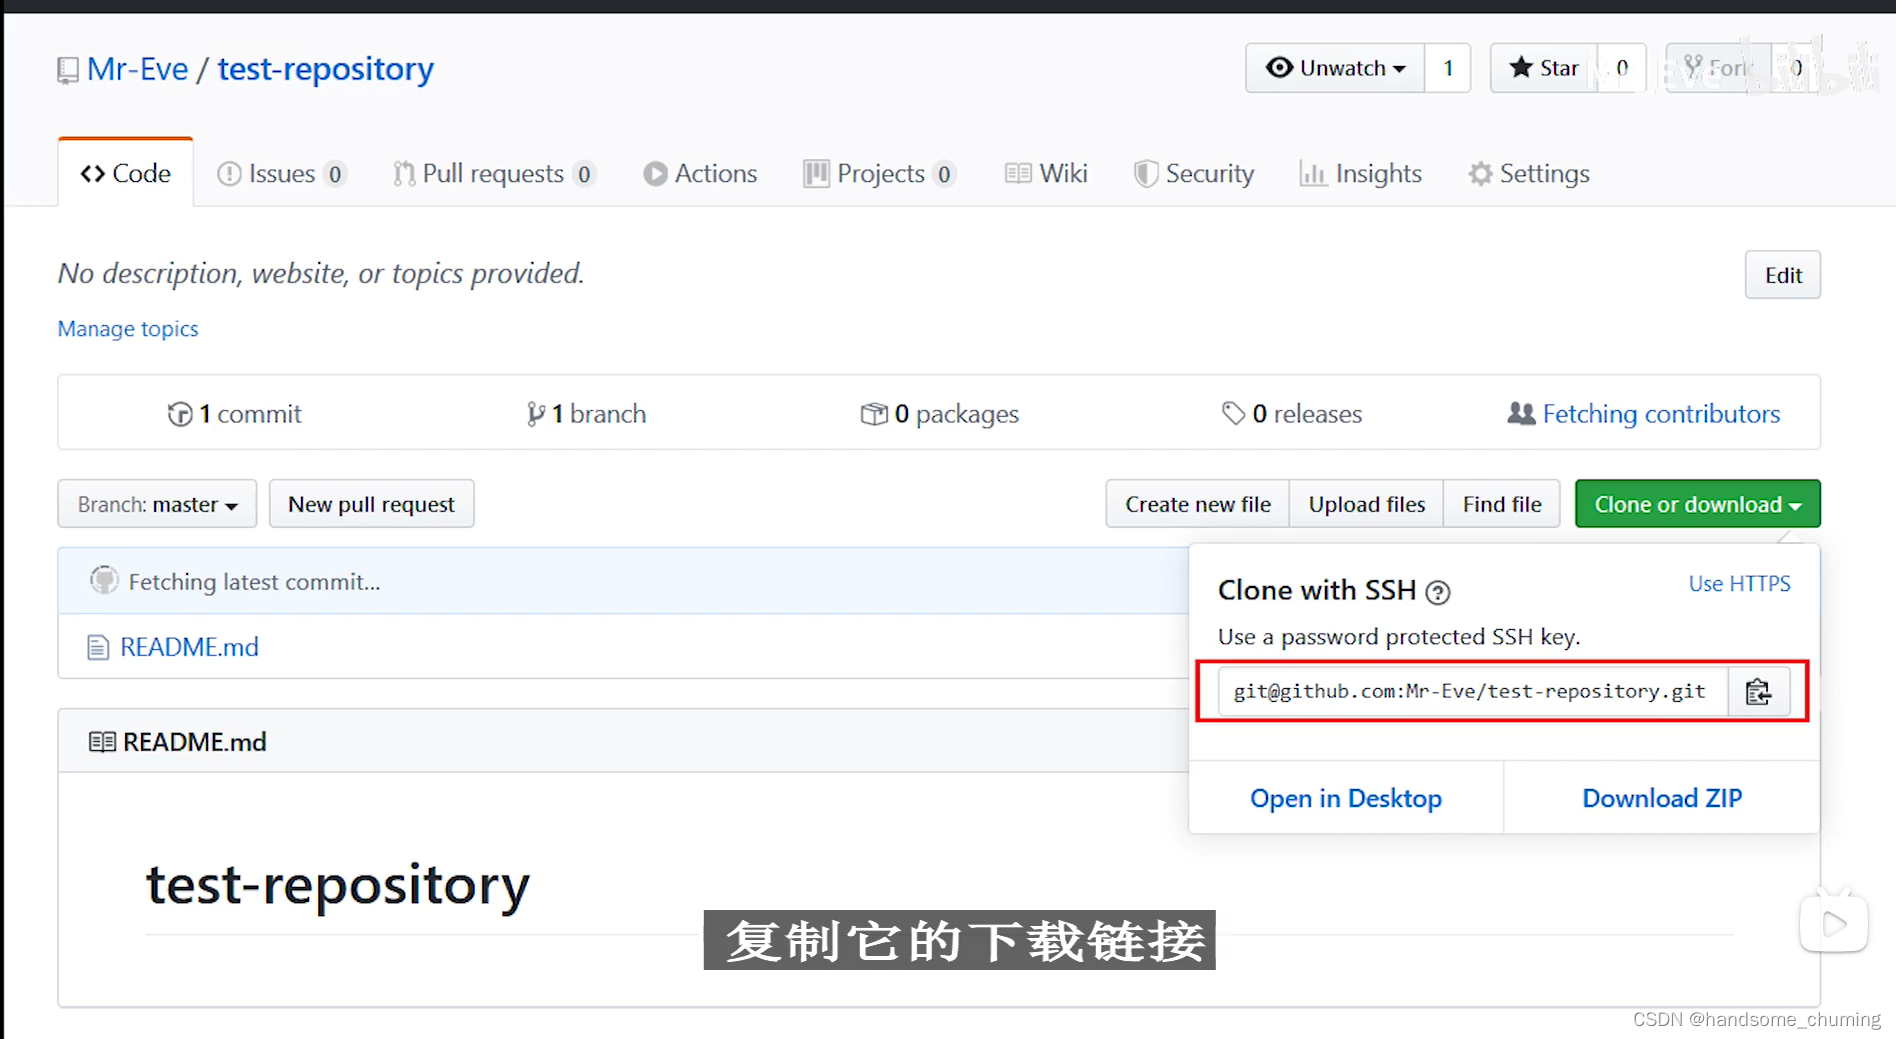The width and height of the screenshot is (1896, 1039).
Task: Click the 'Fetching latest commit...' text
Action: pos(254,582)
